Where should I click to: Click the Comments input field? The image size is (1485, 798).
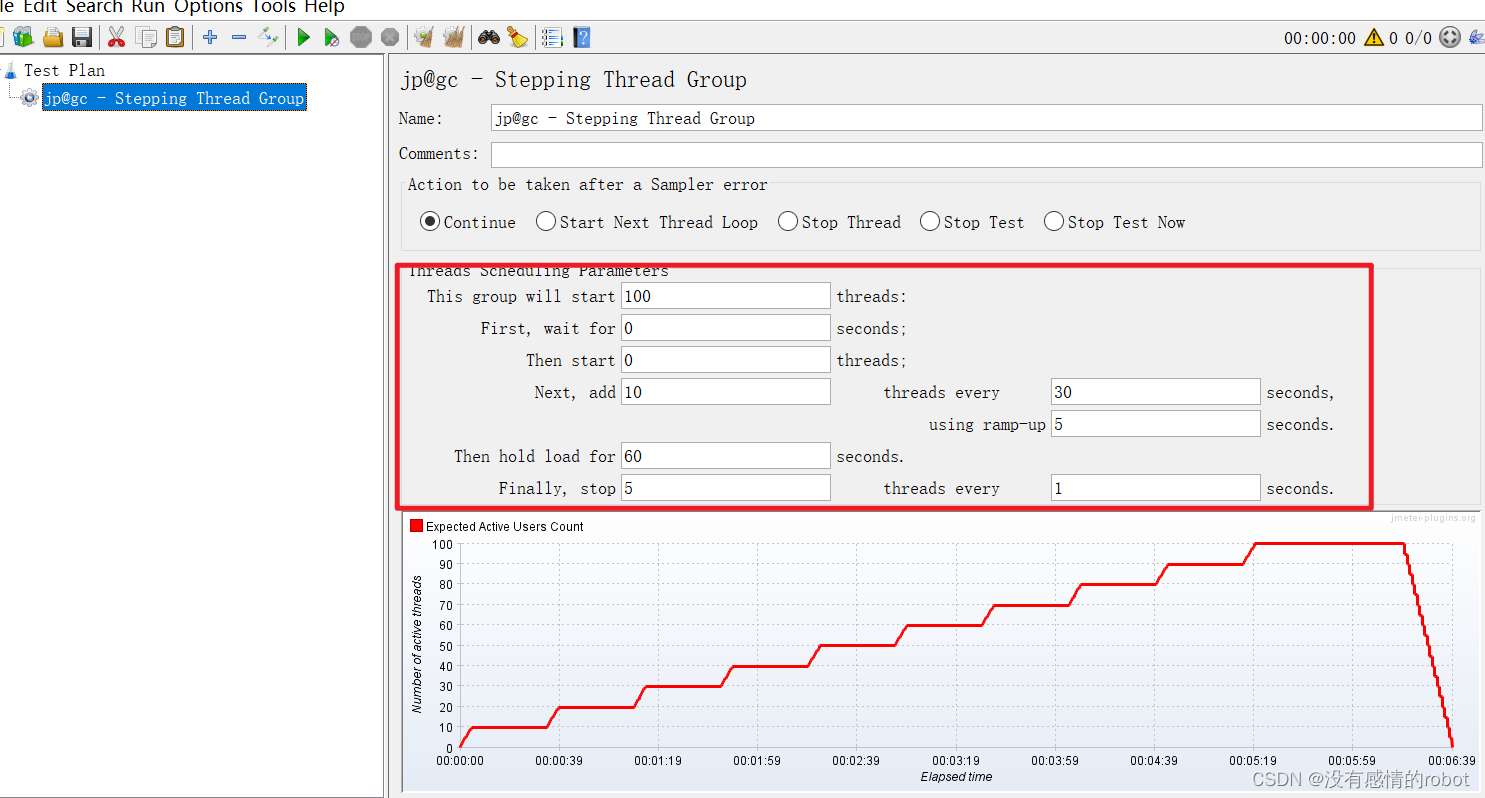[986, 154]
